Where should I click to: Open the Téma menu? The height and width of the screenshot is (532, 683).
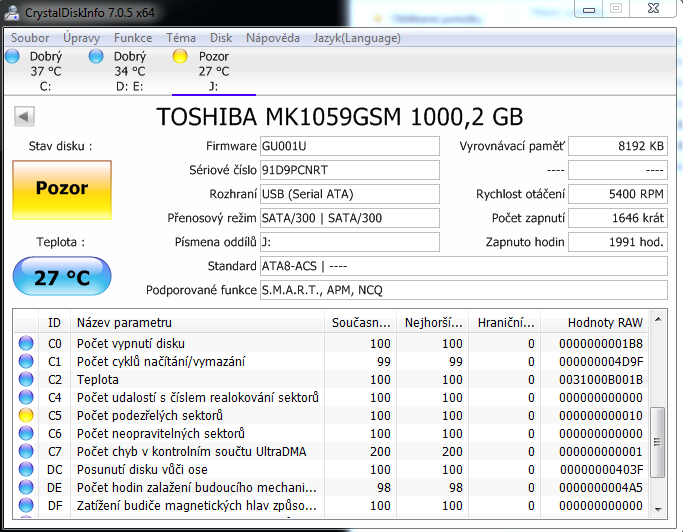pyautogui.click(x=181, y=38)
